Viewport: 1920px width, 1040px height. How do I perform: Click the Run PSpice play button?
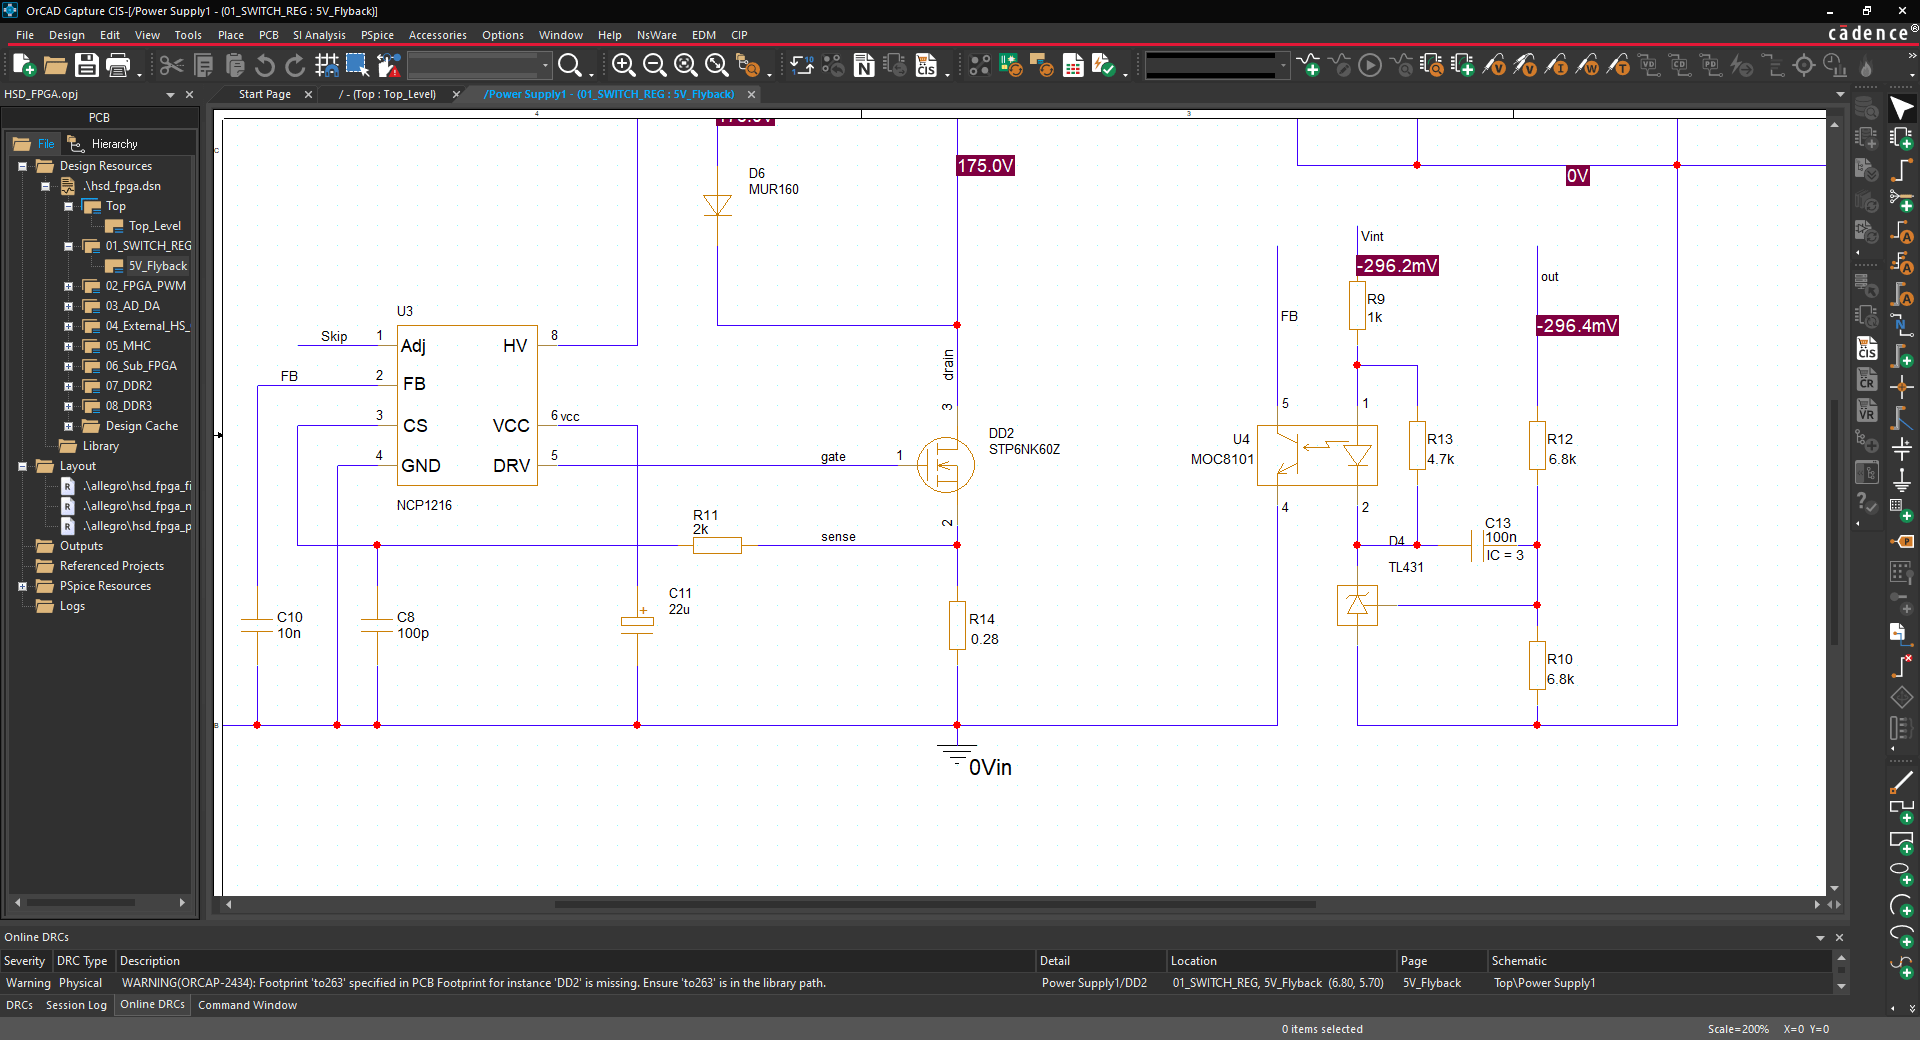point(1370,66)
